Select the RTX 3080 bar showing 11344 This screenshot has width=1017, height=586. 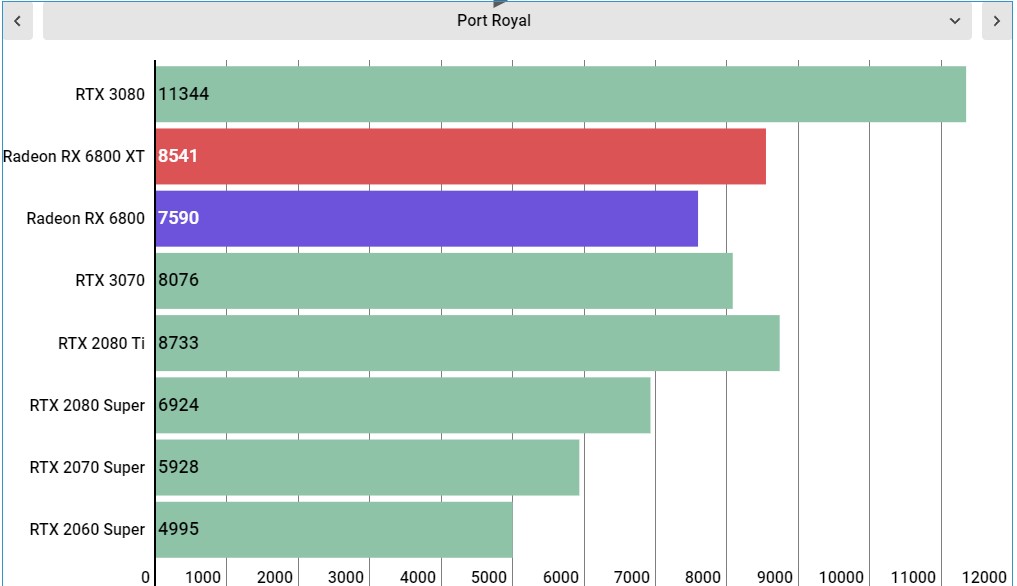[x=561, y=94]
